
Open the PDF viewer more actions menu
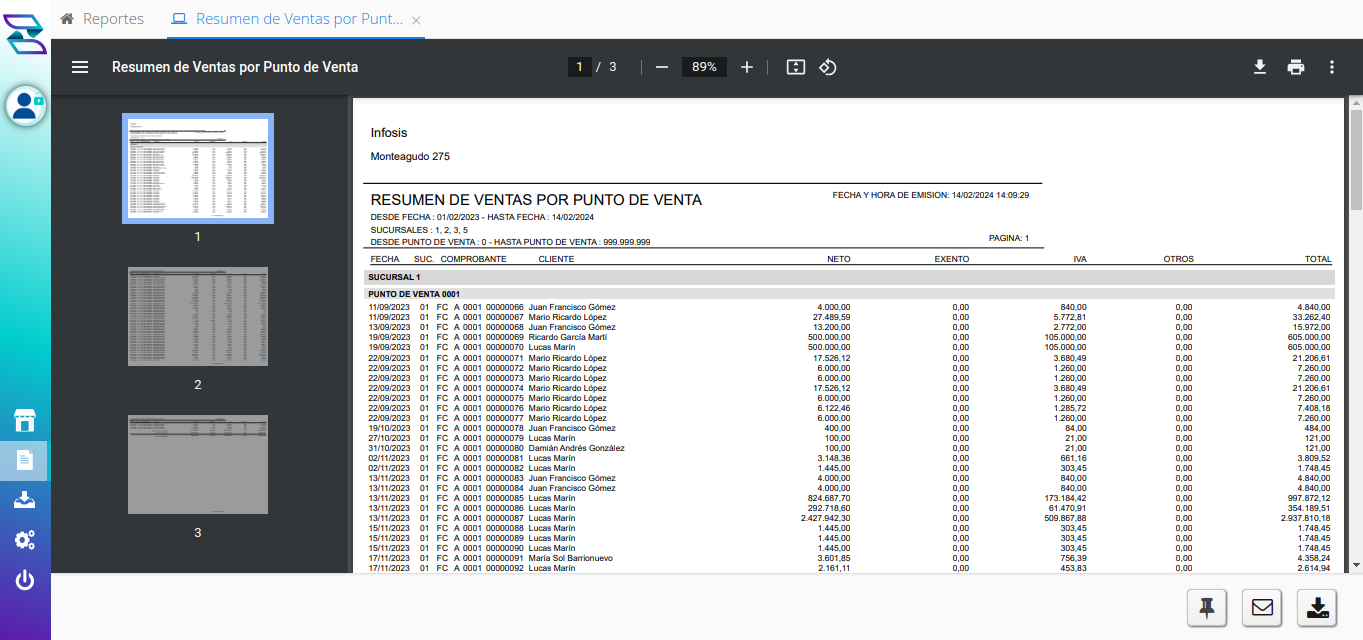tap(1332, 67)
